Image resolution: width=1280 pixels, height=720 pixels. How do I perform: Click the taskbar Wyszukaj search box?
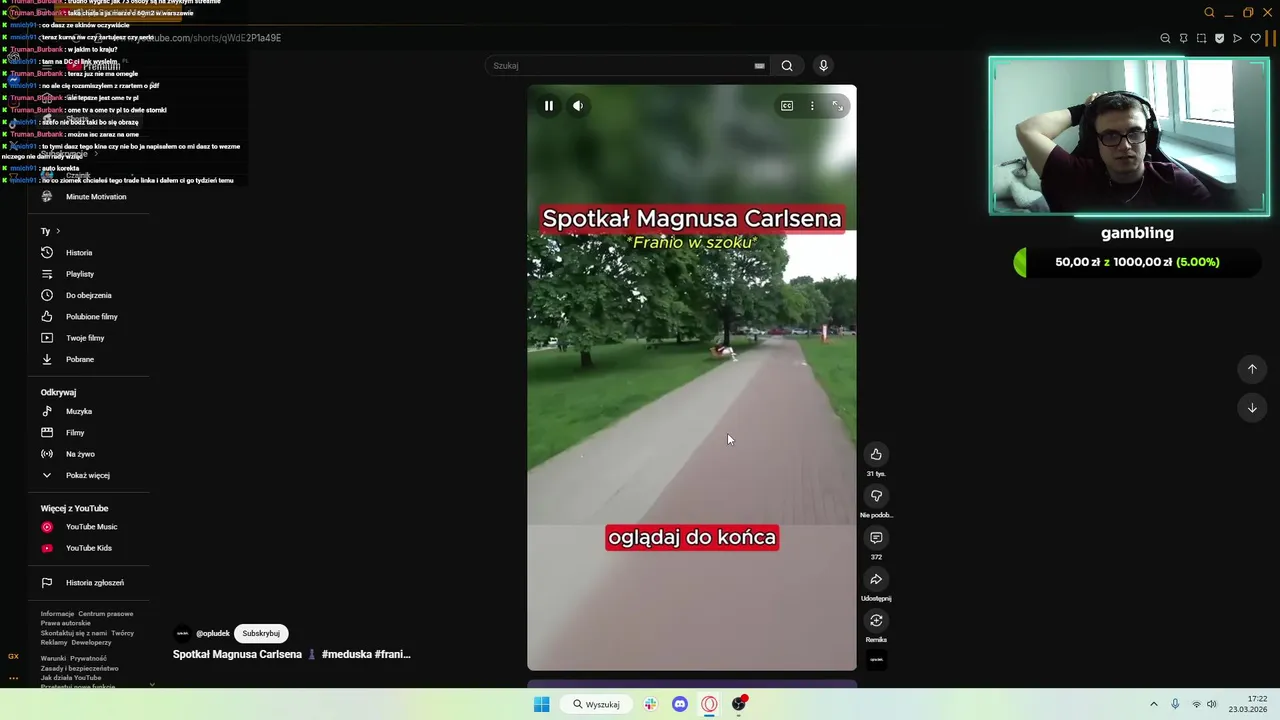pyautogui.click(x=597, y=704)
